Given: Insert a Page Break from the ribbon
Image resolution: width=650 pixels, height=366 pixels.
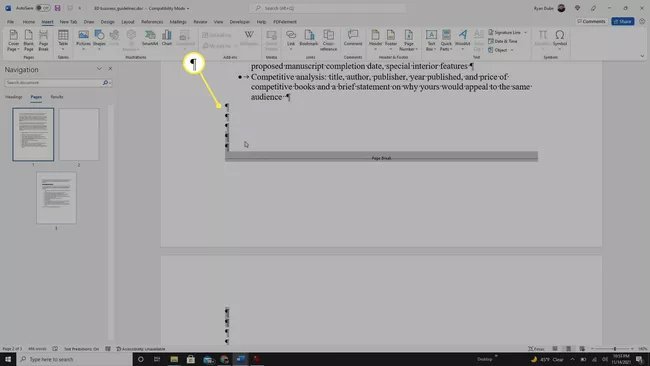Looking at the screenshot, I should pos(43,41).
